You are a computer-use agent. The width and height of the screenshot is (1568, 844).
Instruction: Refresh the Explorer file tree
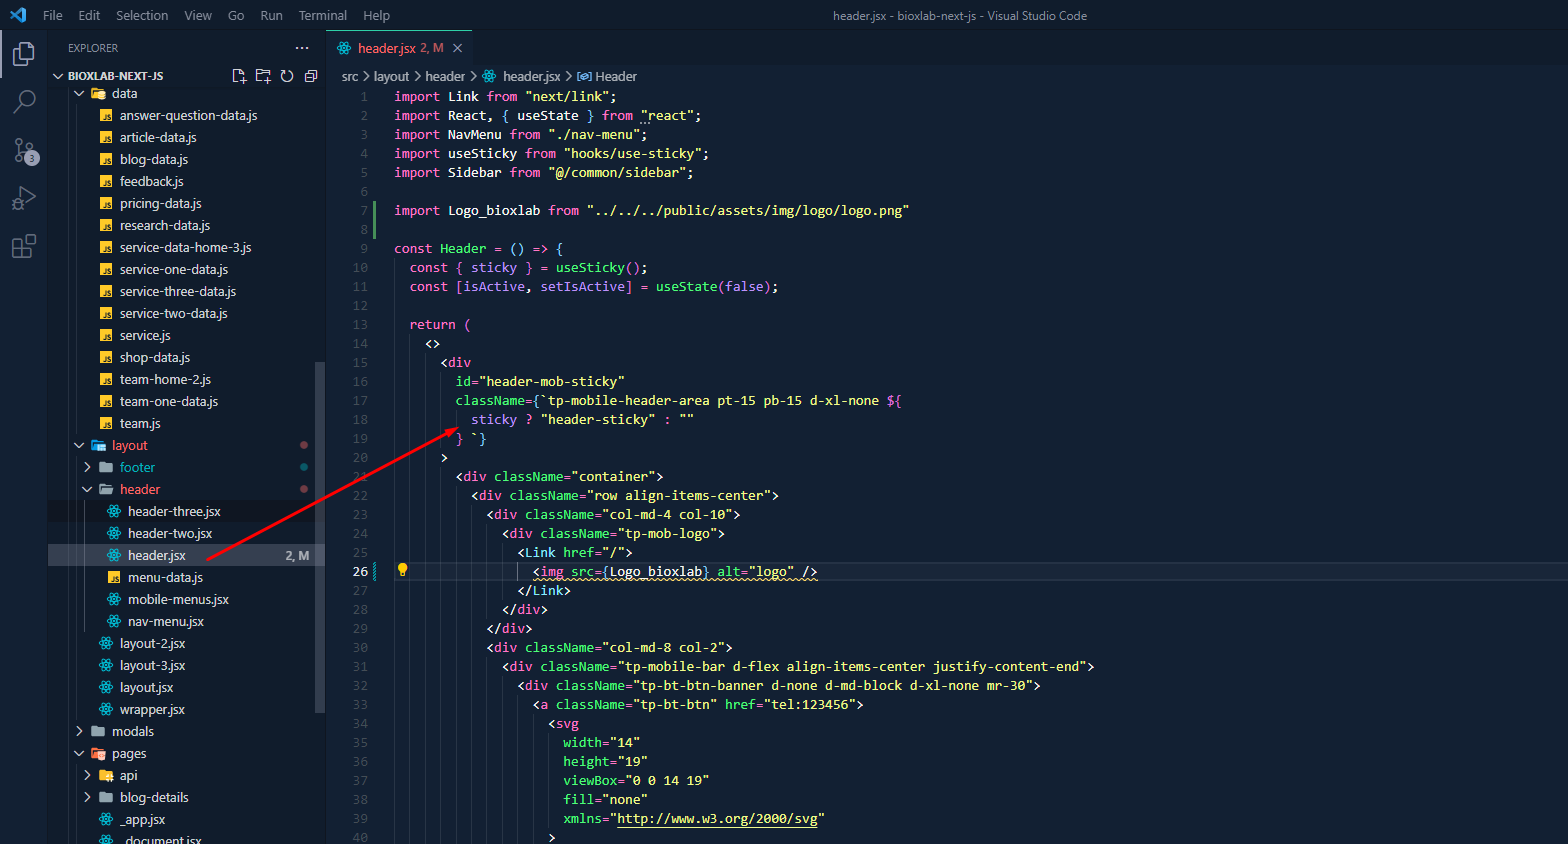287,76
